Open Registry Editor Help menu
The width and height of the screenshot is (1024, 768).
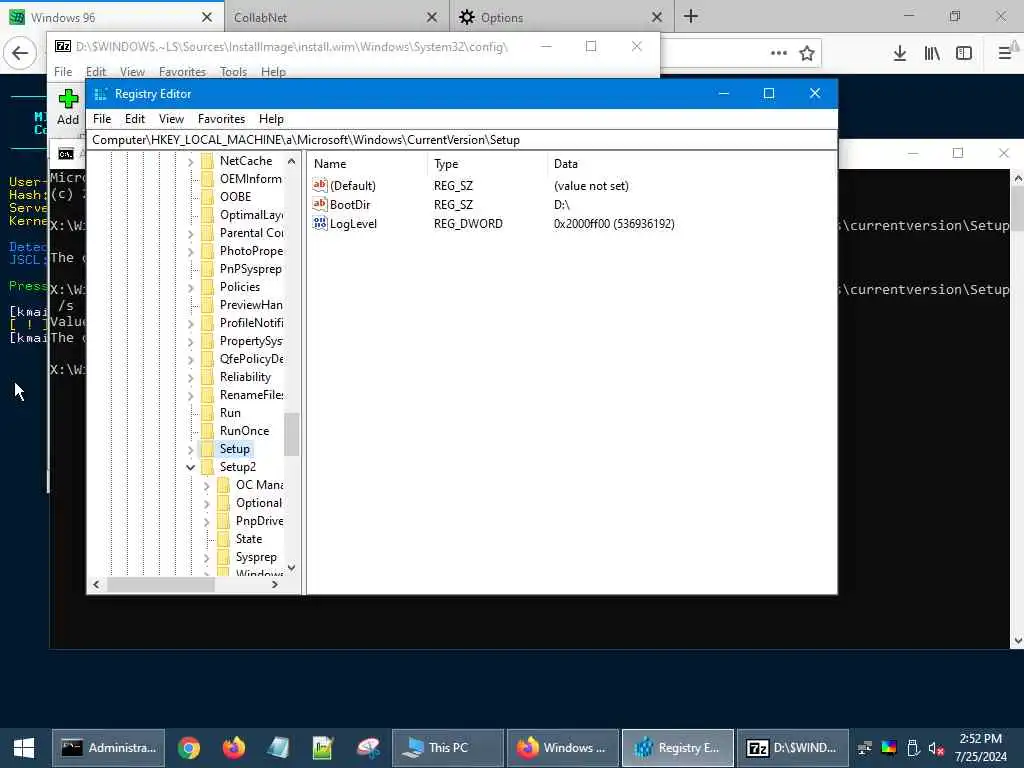271,119
